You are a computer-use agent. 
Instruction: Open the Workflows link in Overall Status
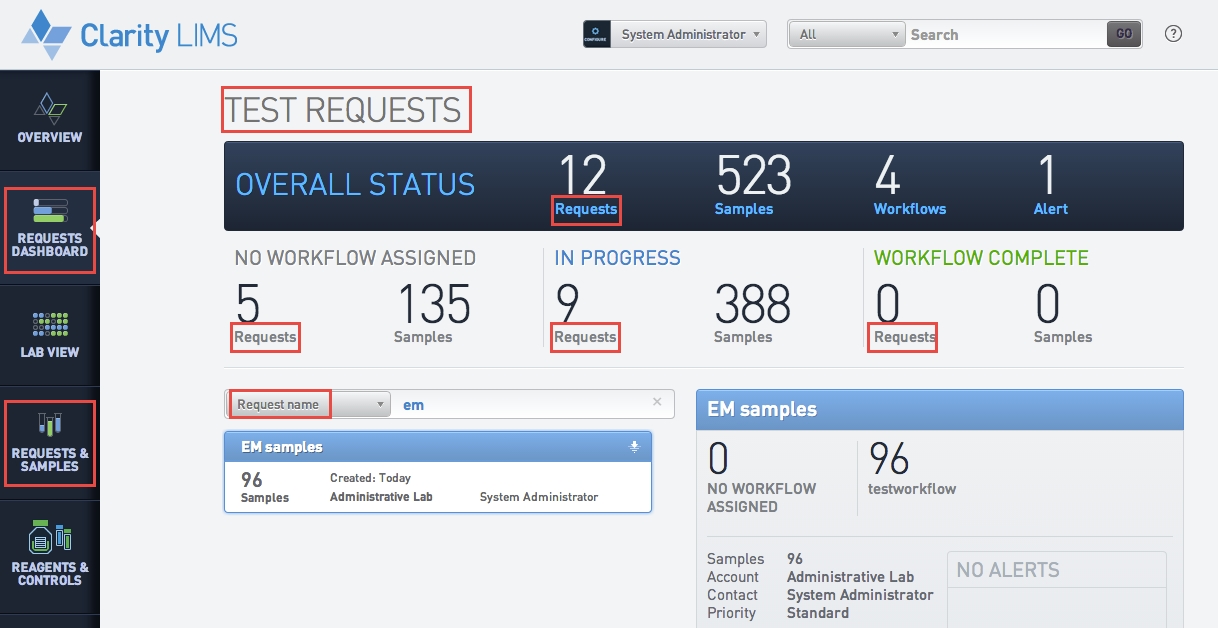[x=909, y=209]
